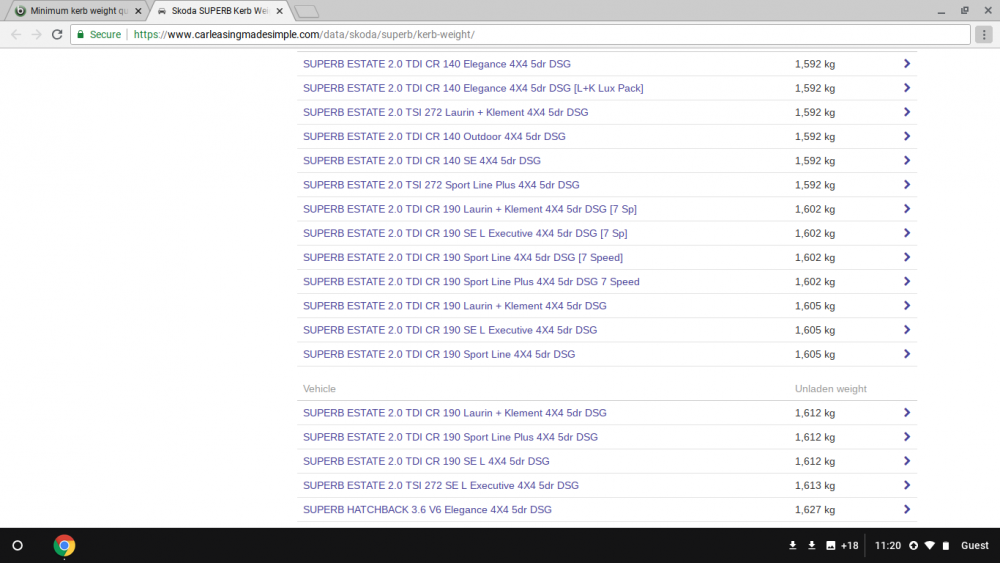Open 190 Sport Line Plus 1,612 kg link
Image resolution: width=1000 pixels, height=563 pixels.
[x=450, y=437]
